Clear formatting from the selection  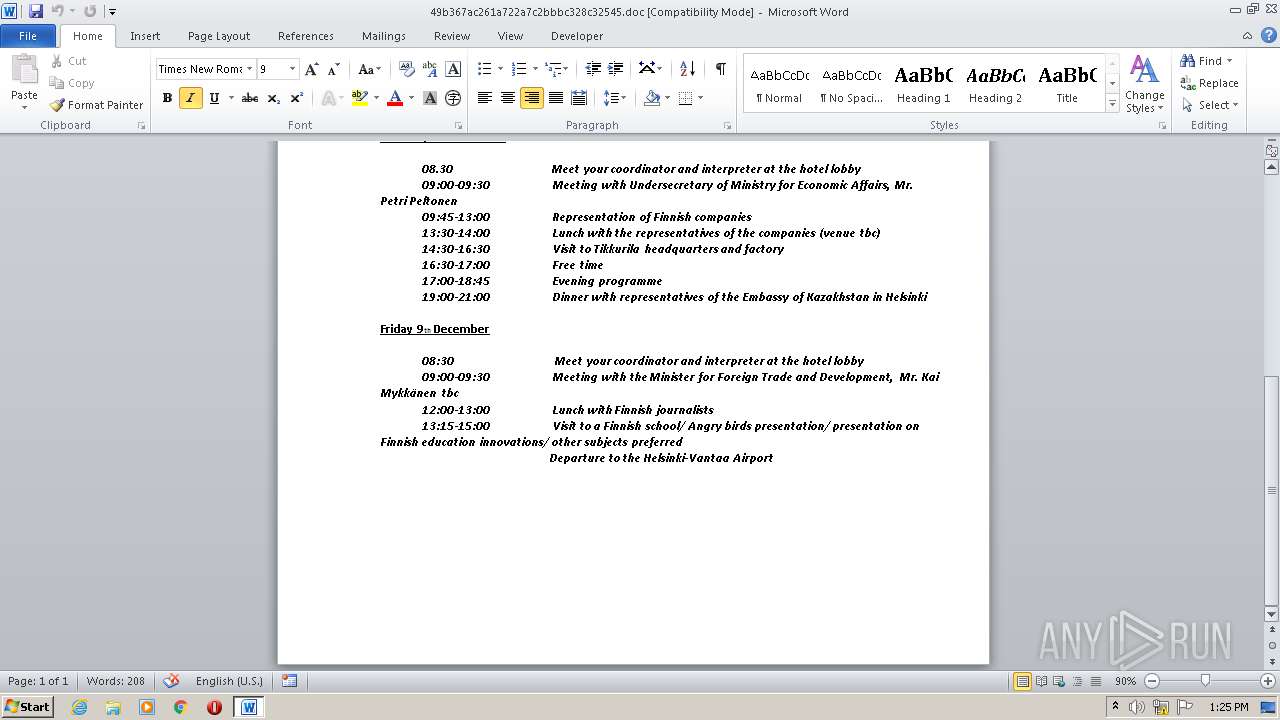coord(406,69)
